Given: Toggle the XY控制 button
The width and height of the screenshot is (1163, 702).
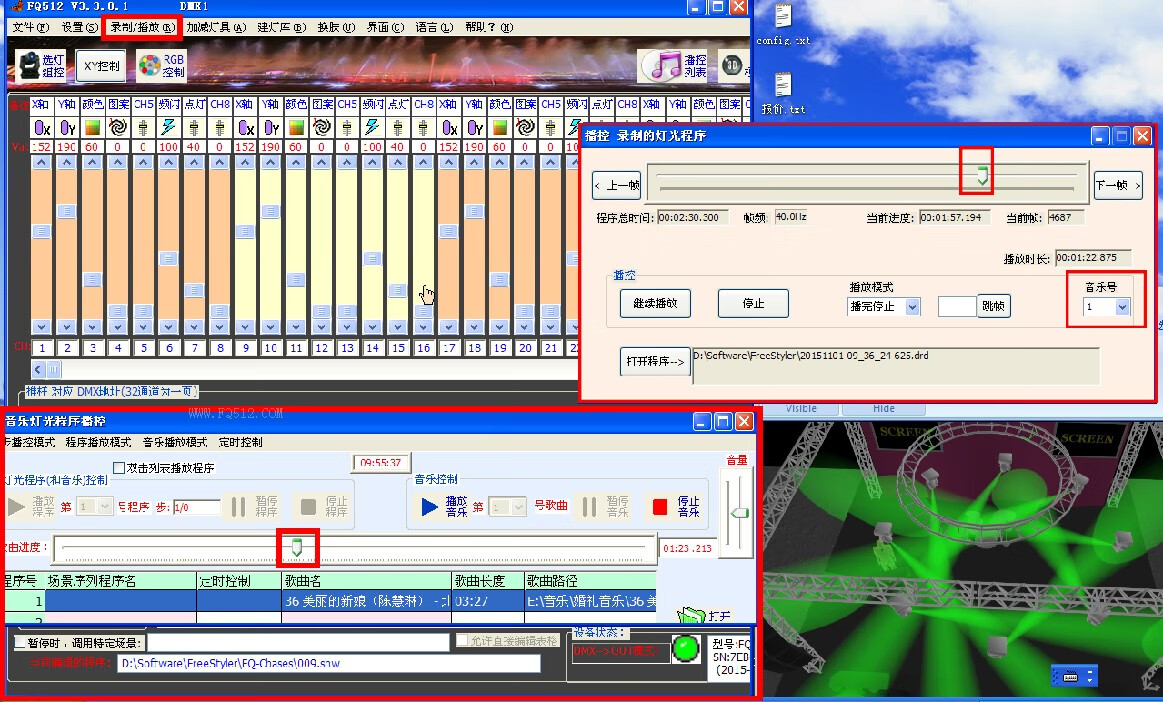Looking at the screenshot, I should 101,66.
